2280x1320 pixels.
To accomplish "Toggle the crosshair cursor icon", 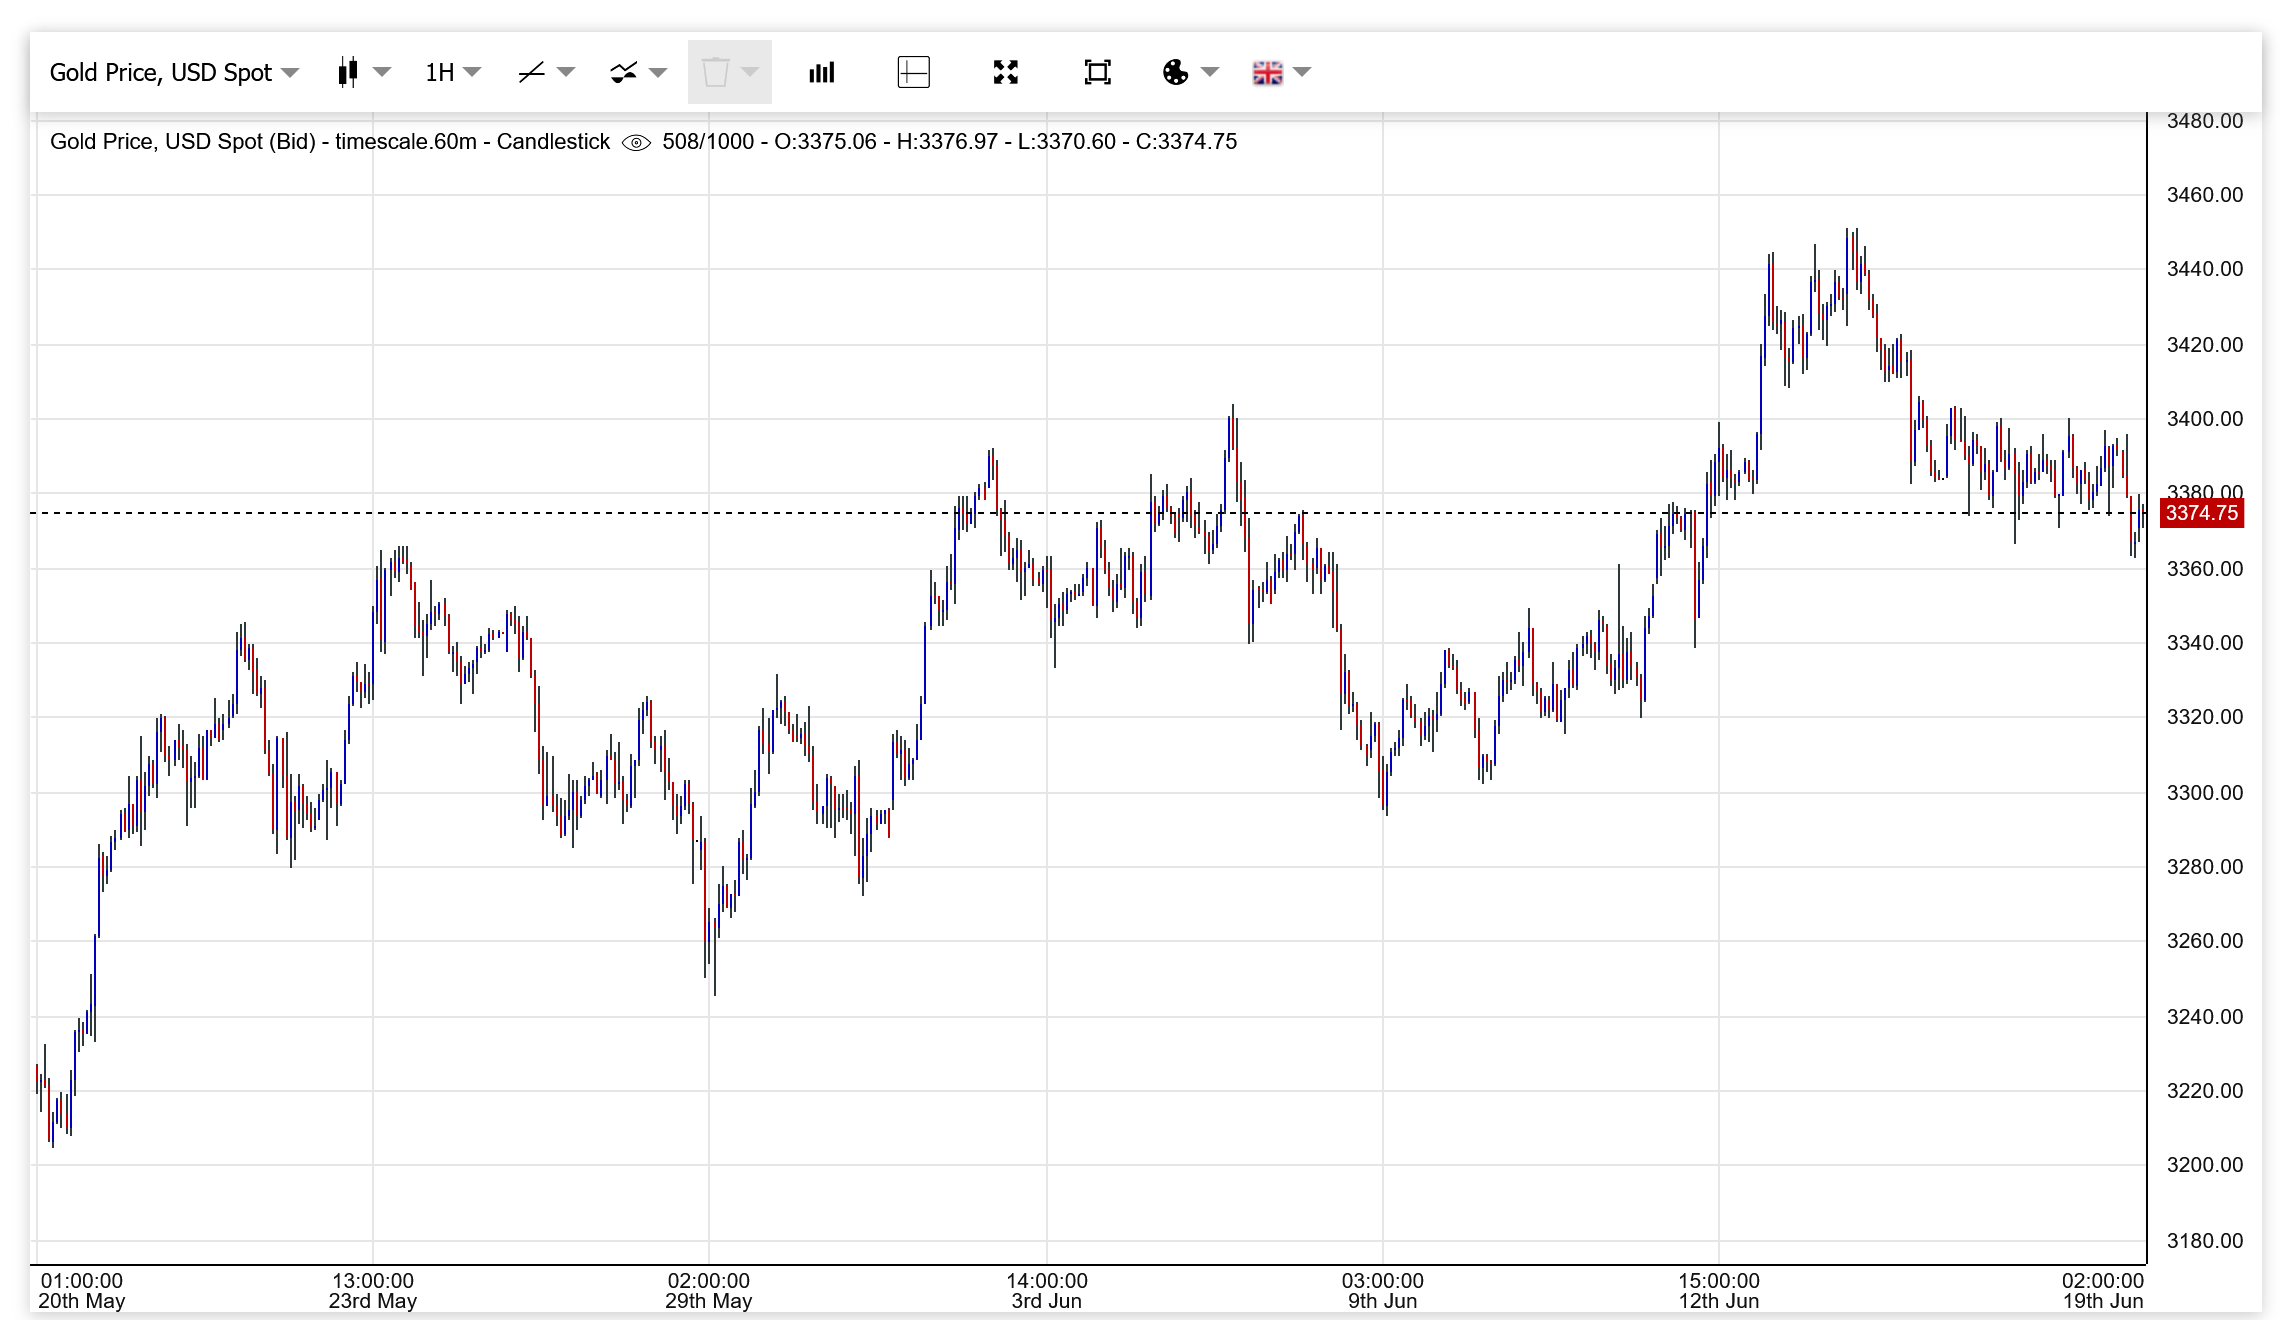I will 914,72.
